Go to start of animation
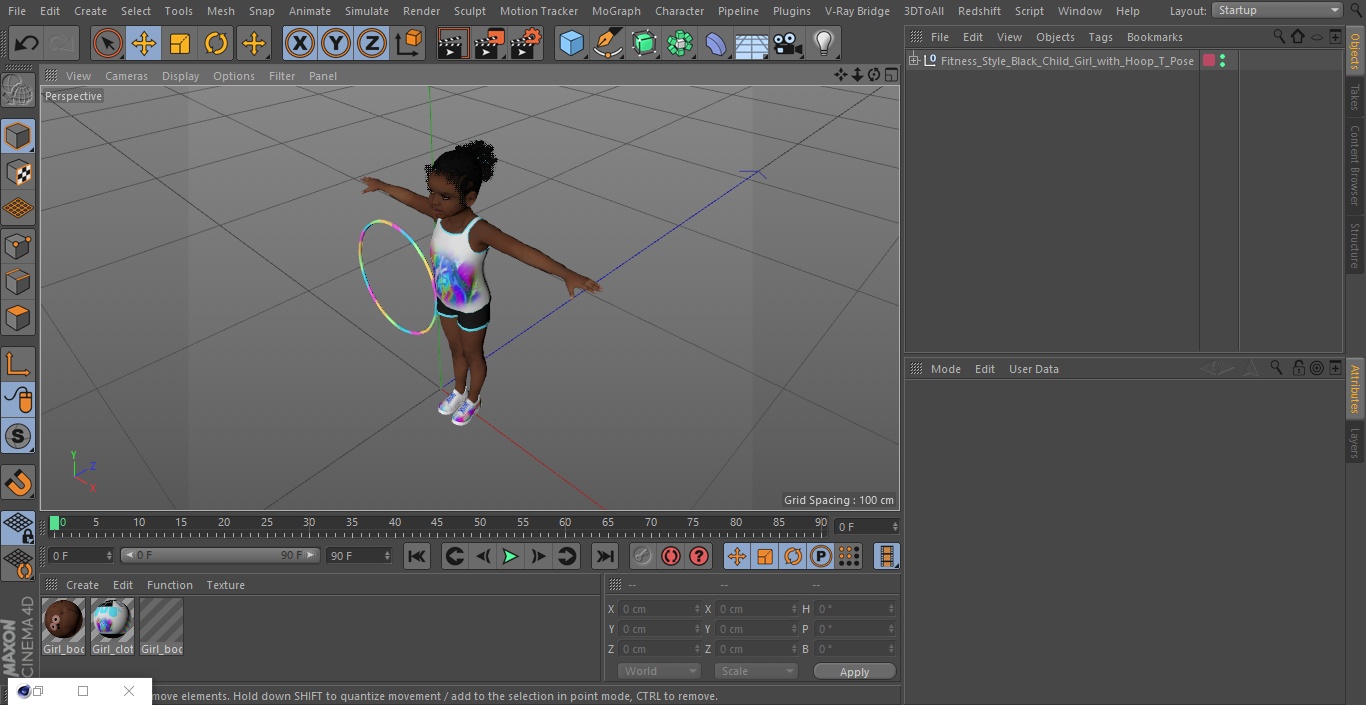Image resolution: width=1366 pixels, height=705 pixels. pos(417,556)
